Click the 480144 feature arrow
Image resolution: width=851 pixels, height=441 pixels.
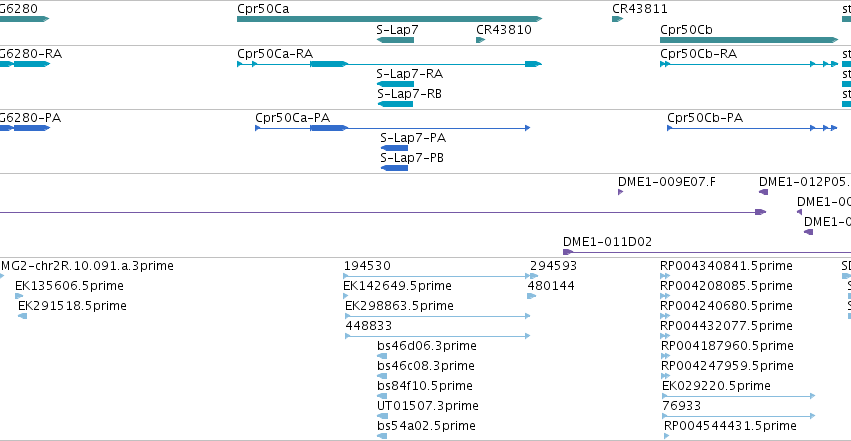click(532, 296)
